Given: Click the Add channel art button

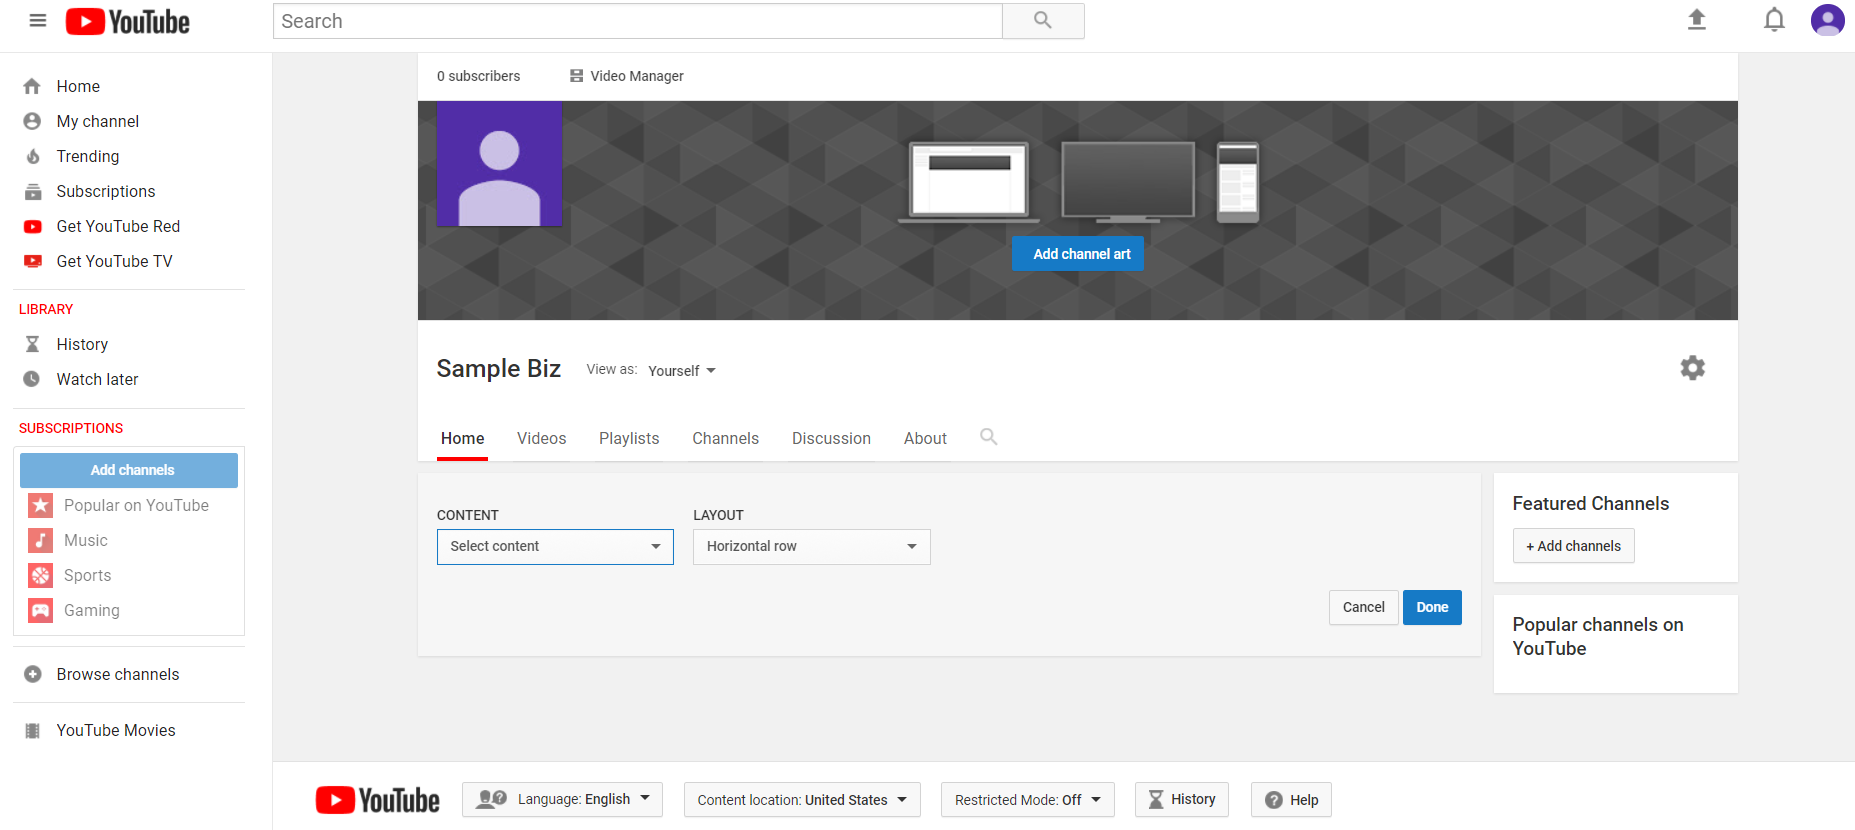Looking at the screenshot, I should point(1078,254).
